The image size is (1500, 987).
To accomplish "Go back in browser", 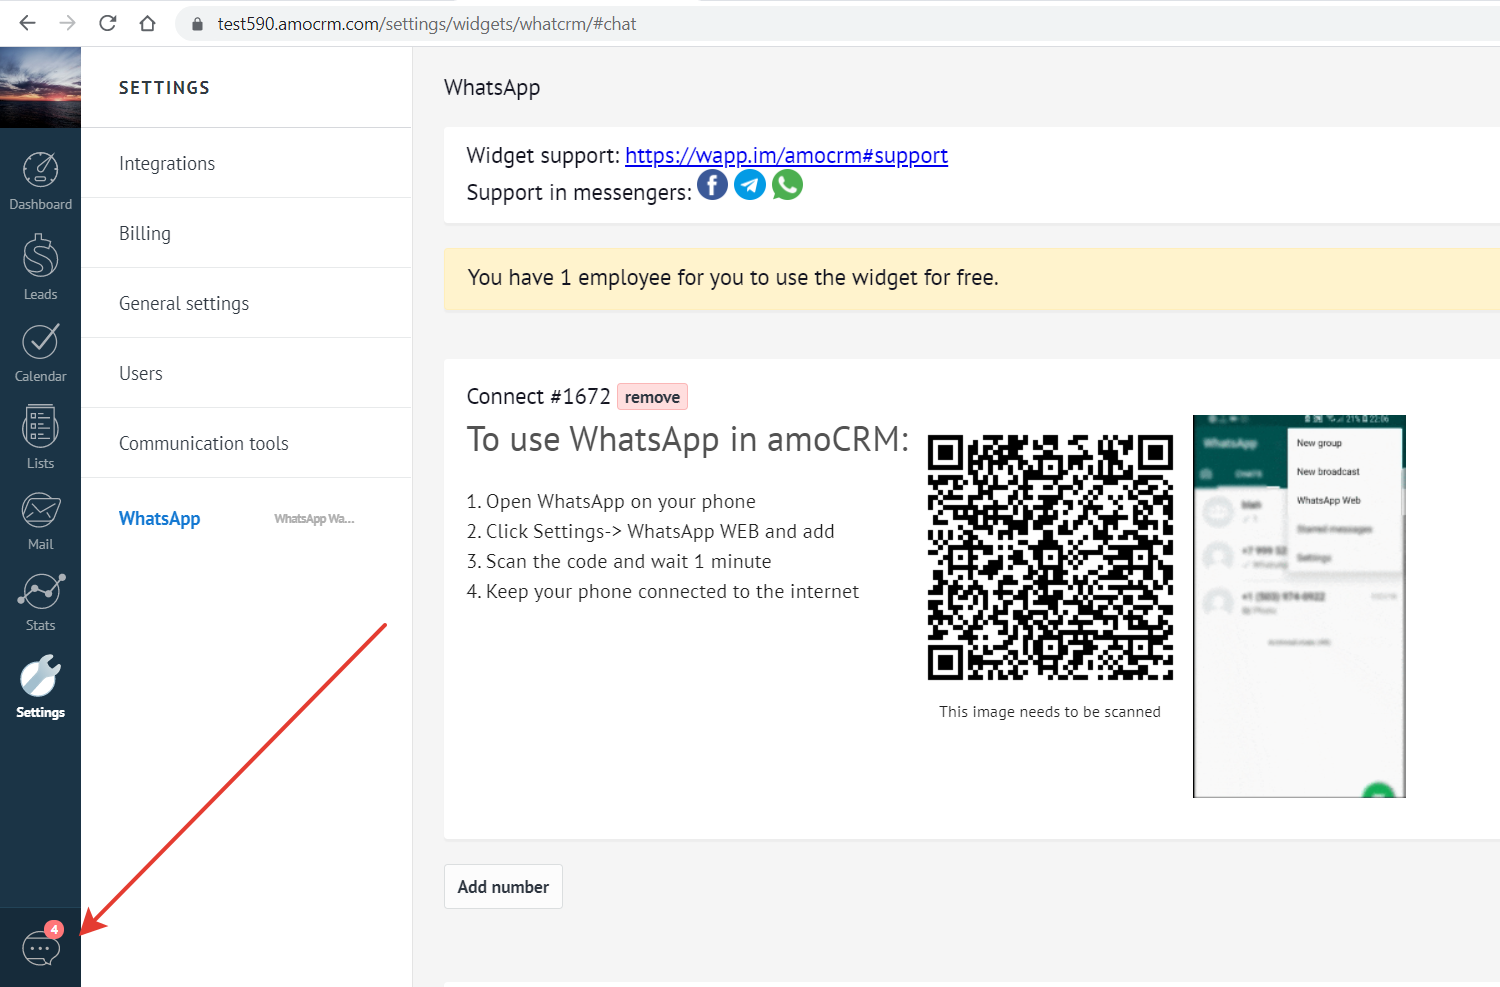I will (27, 23).
